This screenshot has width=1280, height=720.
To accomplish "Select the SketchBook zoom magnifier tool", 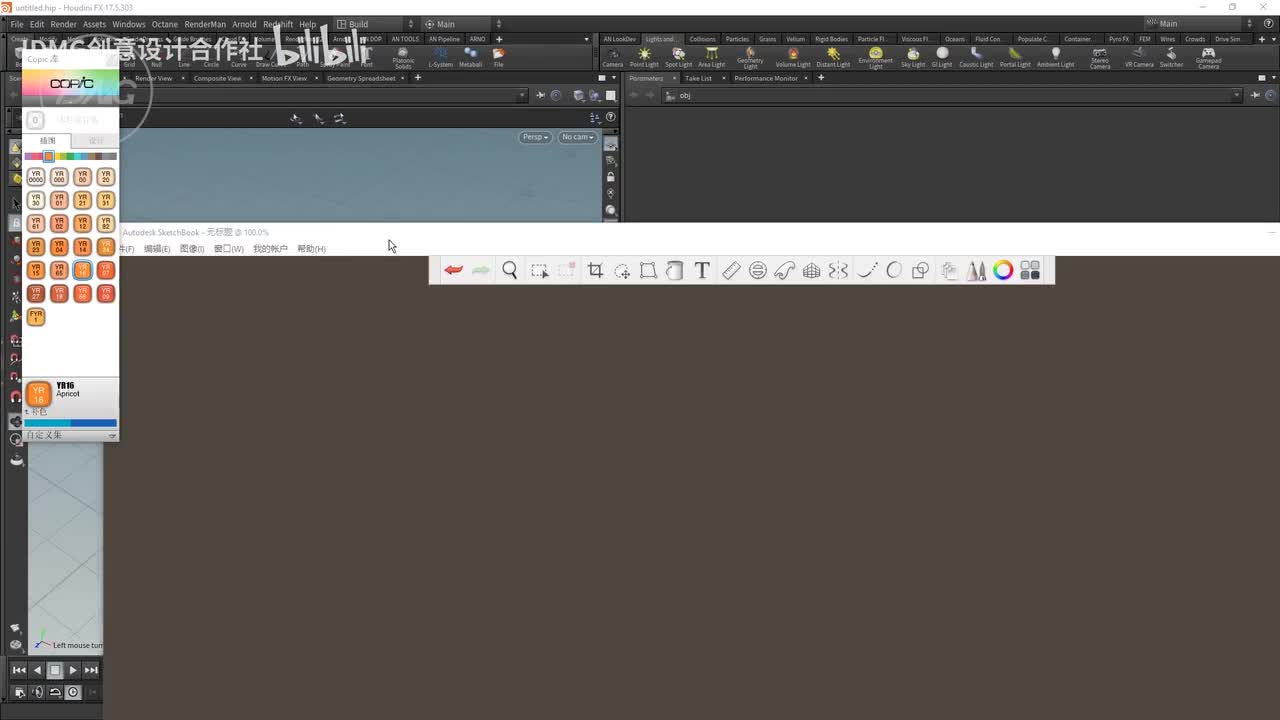I will pyautogui.click(x=510, y=270).
